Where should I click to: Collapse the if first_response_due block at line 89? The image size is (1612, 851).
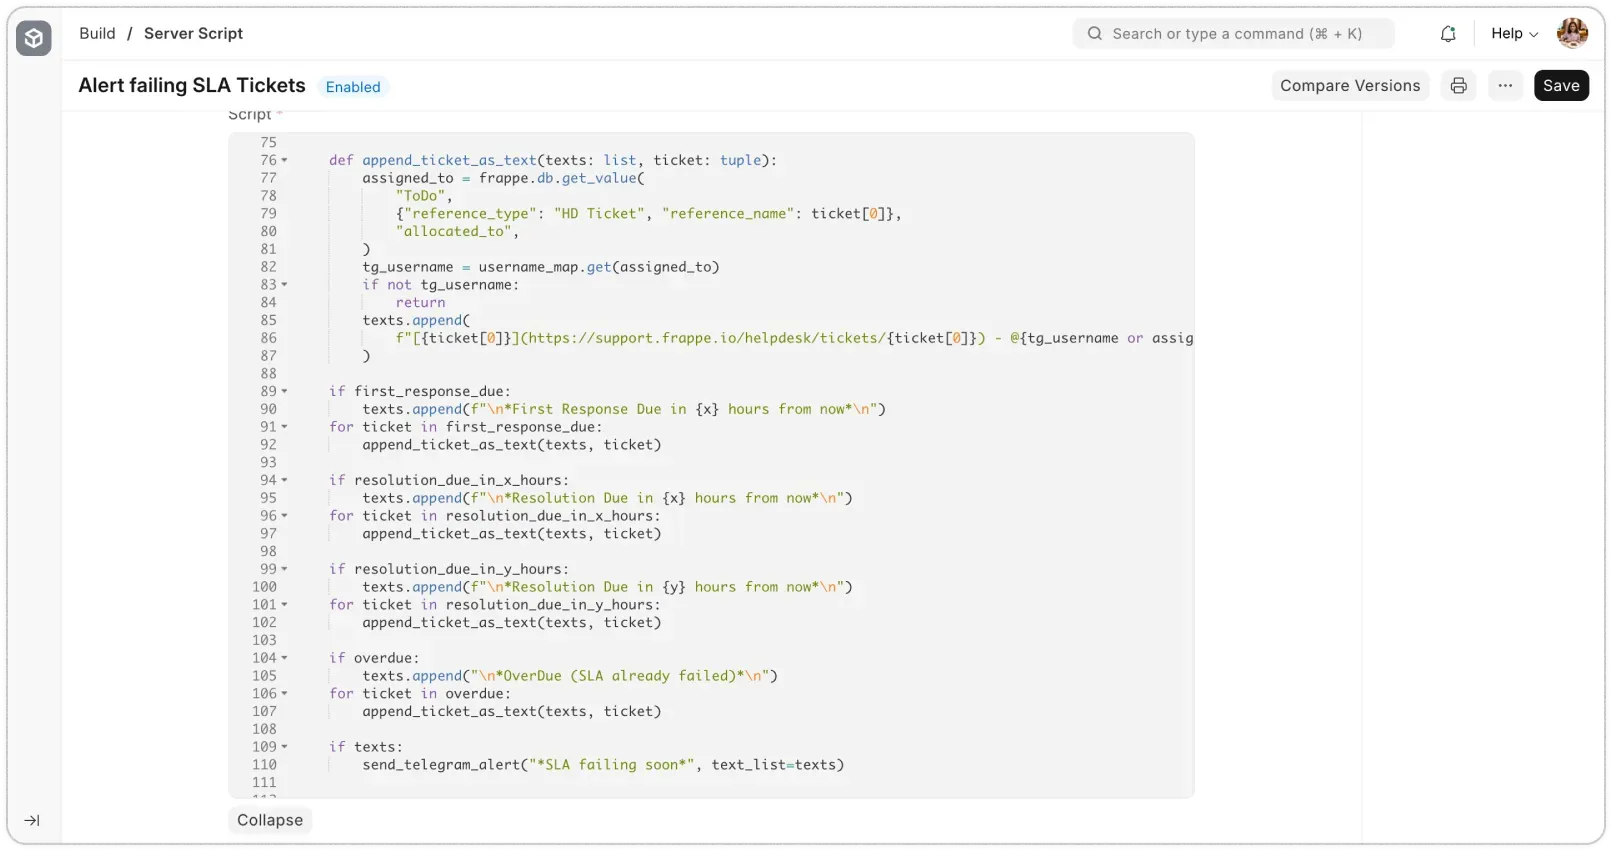284,392
